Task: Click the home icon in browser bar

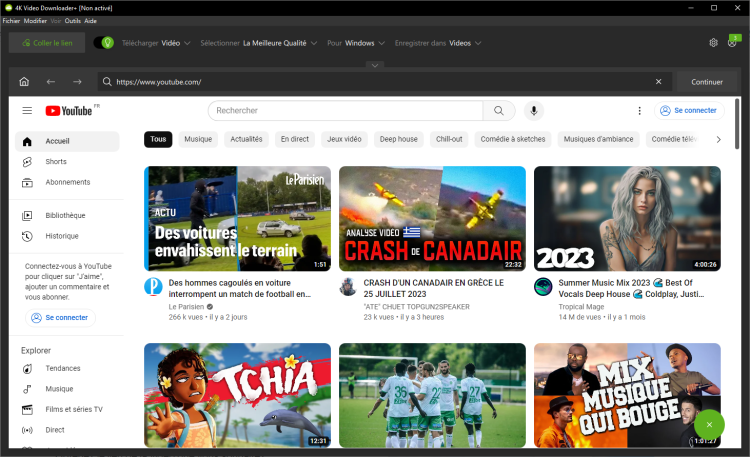Action: [x=24, y=82]
